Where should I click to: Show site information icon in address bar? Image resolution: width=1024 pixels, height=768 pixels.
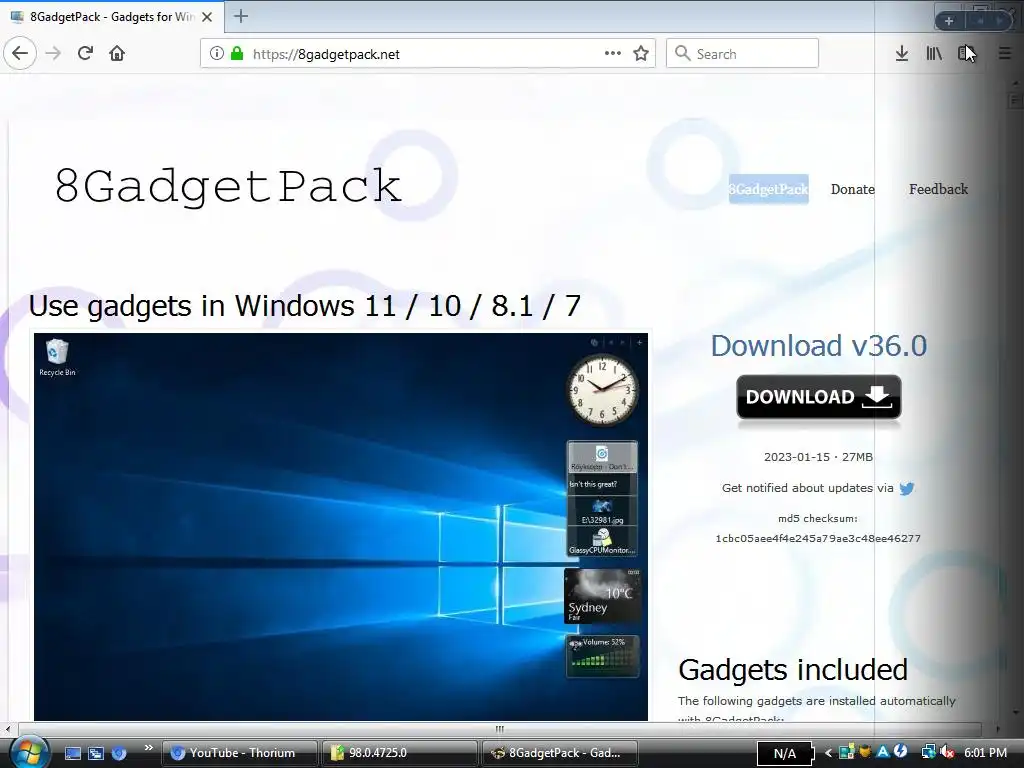pos(217,54)
